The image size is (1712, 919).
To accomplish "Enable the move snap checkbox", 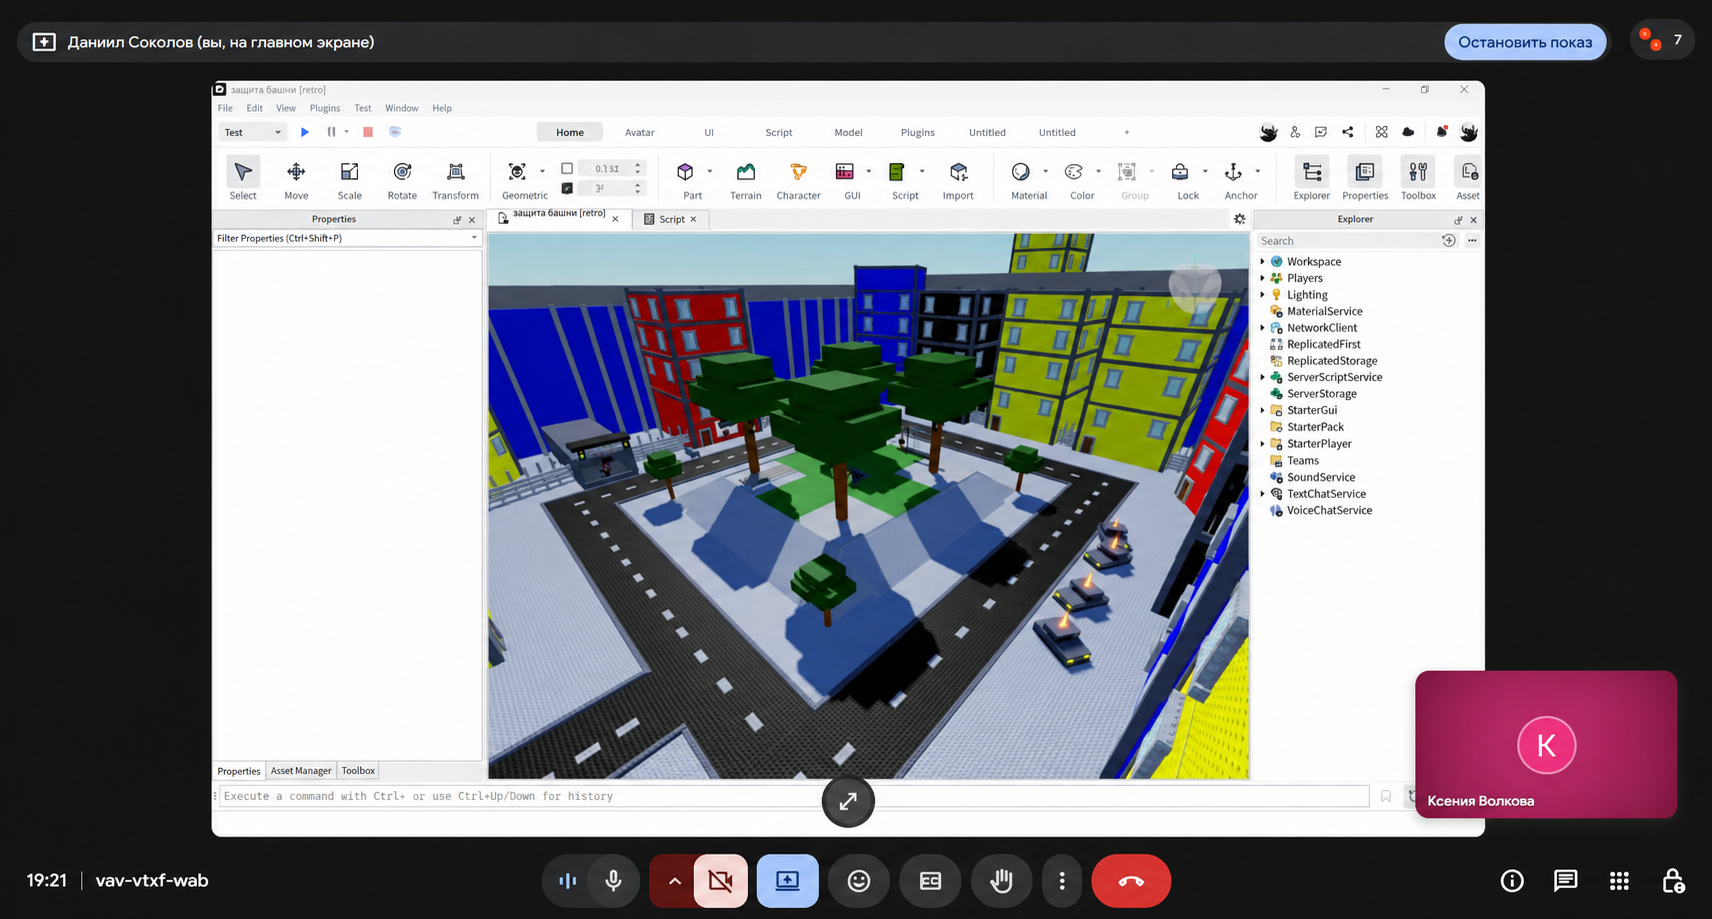I will coord(567,168).
